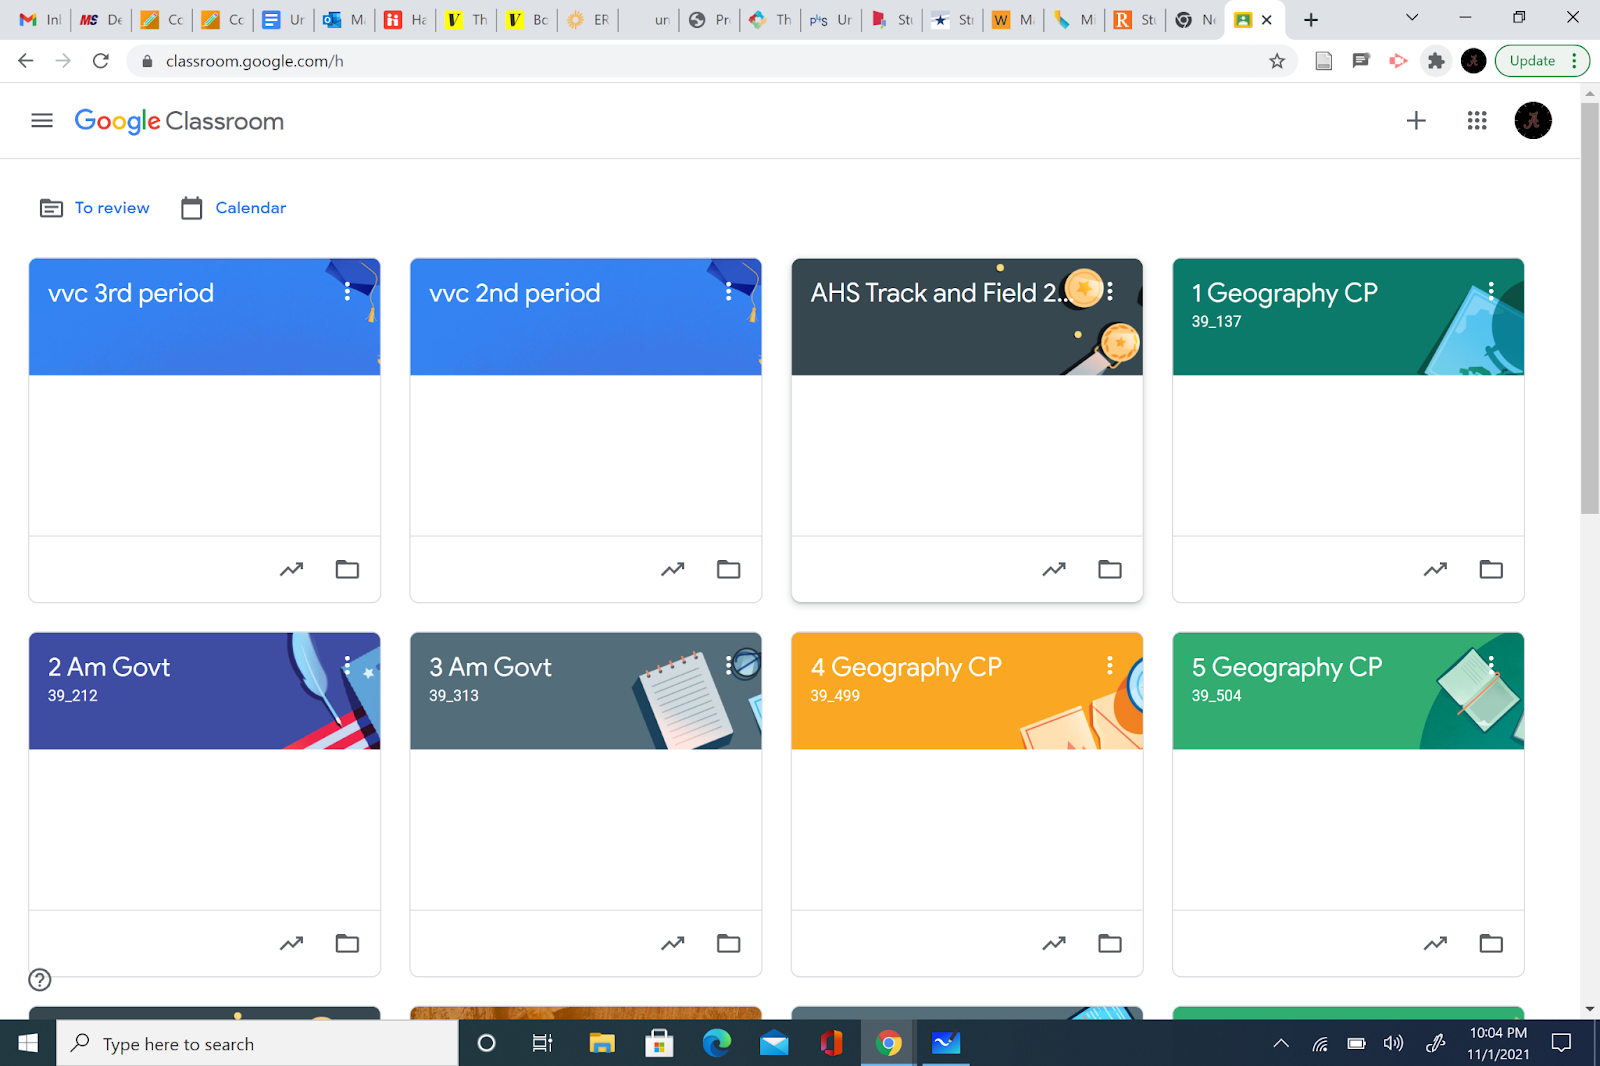Open gradebook for 1 Geography CP

(1435, 569)
